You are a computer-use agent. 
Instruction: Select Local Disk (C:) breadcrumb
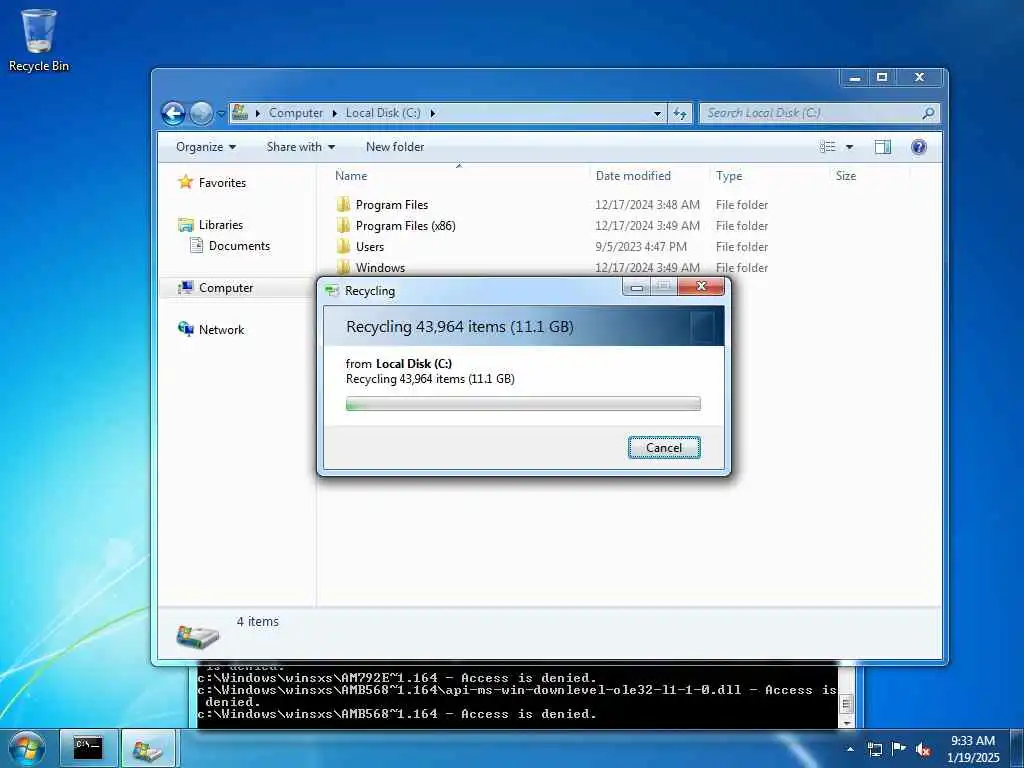(383, 113)
